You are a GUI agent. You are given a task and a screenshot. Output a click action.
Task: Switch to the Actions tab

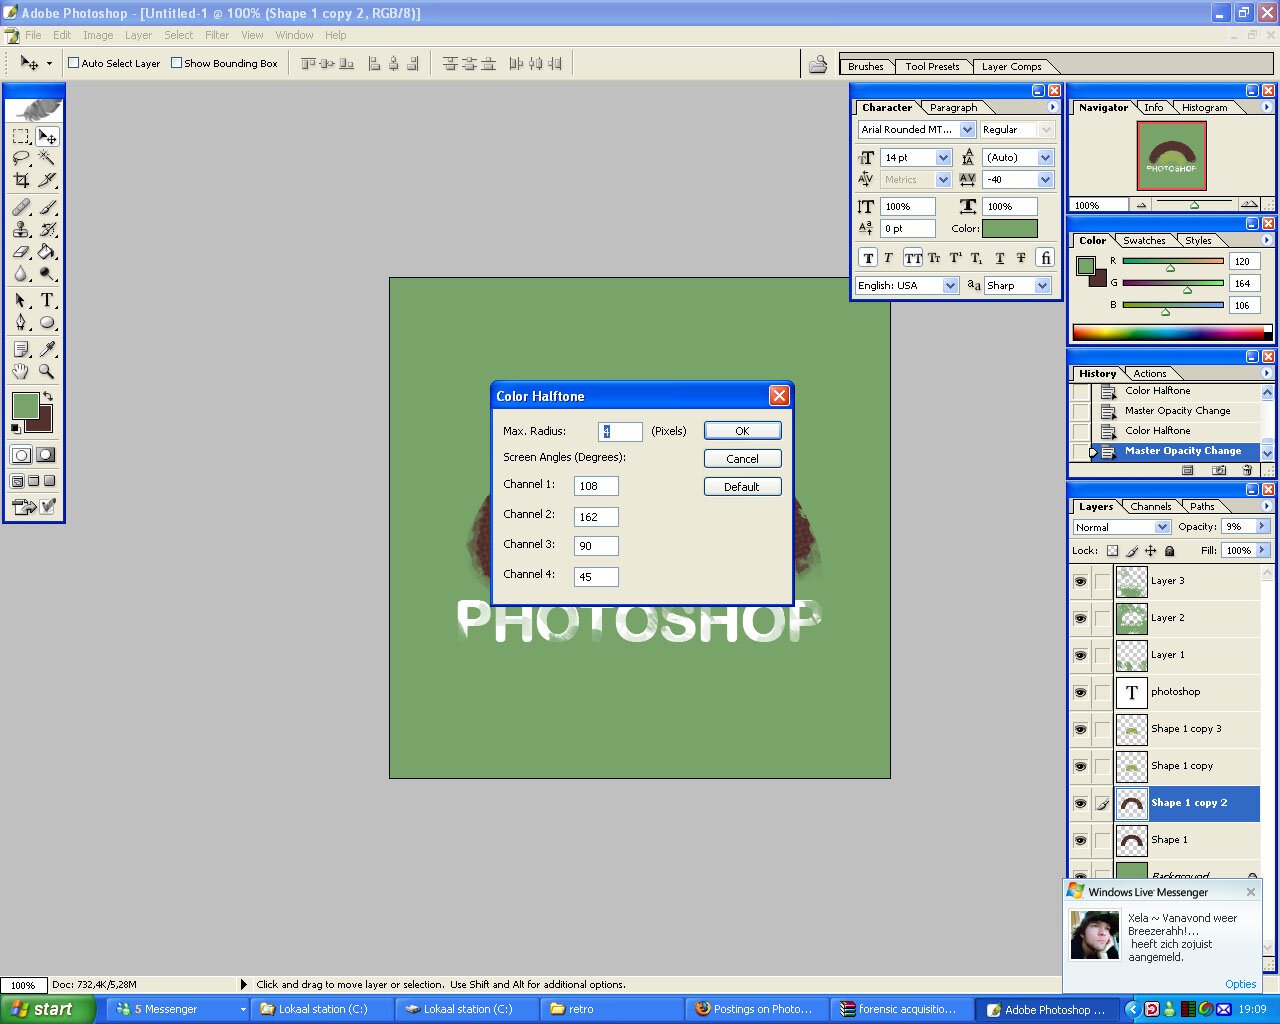(x=1150, y=374)
